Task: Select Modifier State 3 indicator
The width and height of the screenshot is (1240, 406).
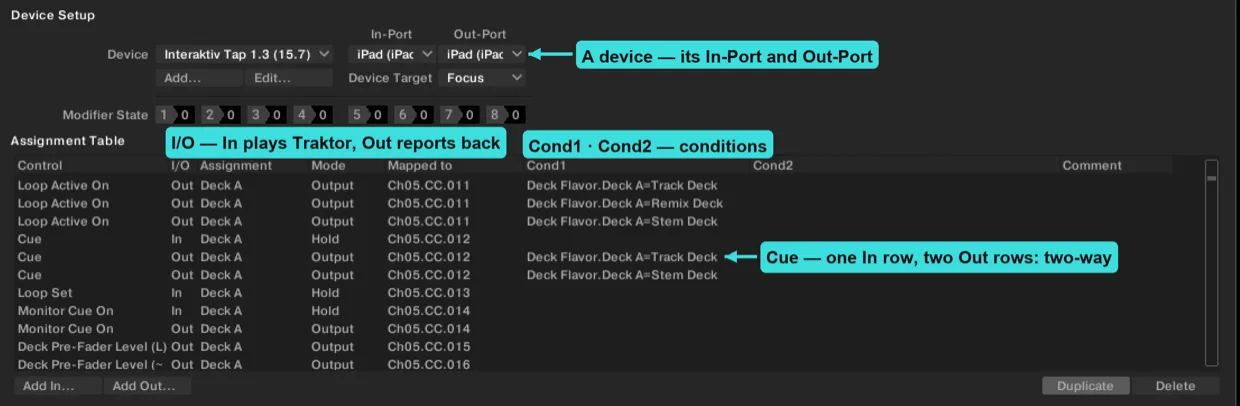Action: pos(267,115)
